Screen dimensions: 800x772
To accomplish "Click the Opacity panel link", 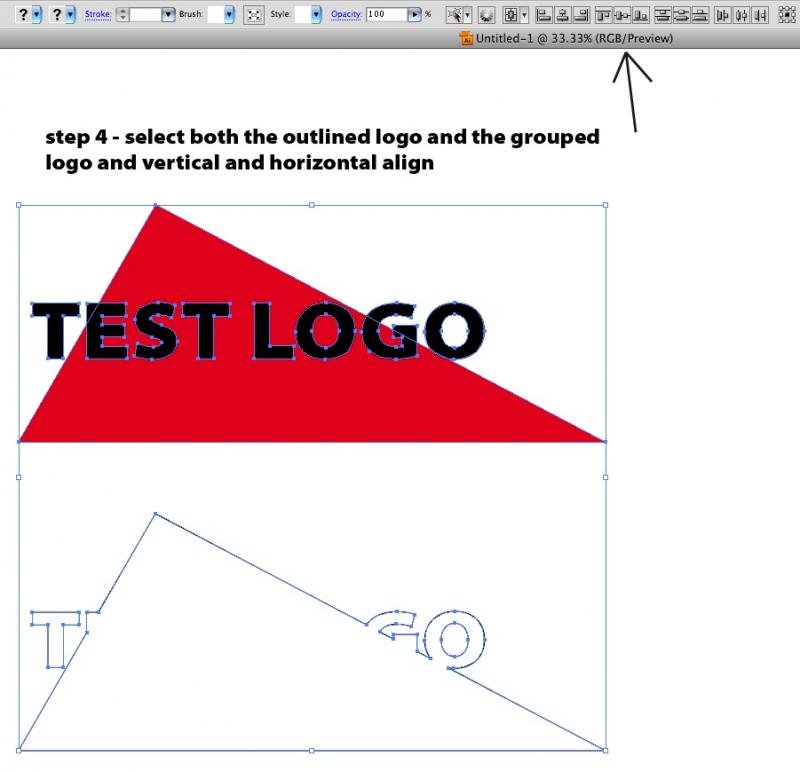I will point(346,14).
